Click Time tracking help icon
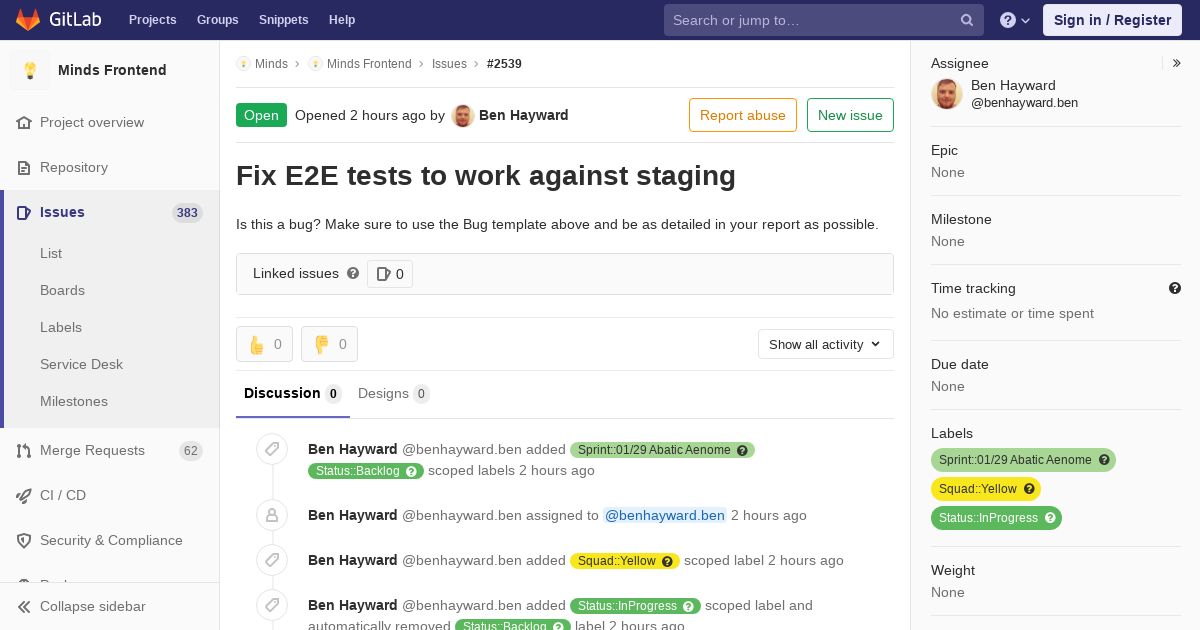1200x630 pixels. [1175, 288]
